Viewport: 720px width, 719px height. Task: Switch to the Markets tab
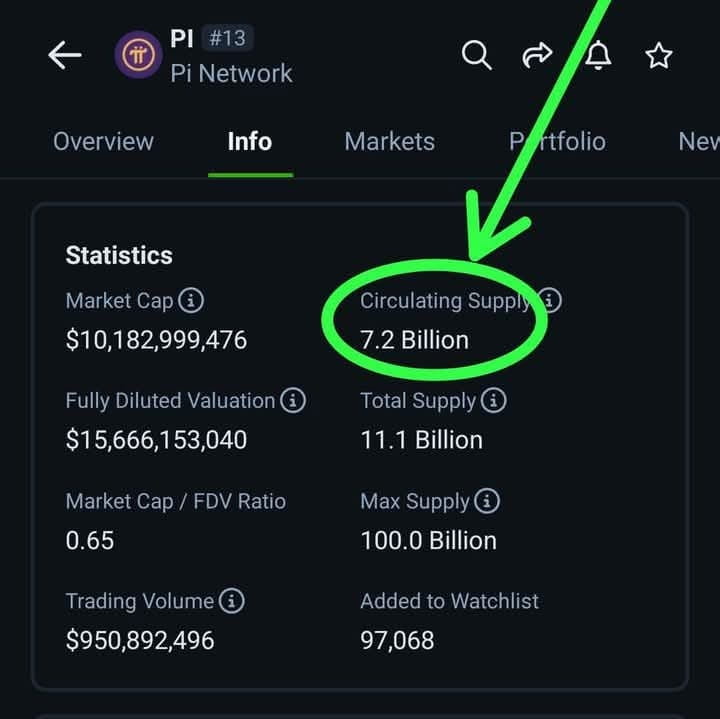tap(389, 141)
